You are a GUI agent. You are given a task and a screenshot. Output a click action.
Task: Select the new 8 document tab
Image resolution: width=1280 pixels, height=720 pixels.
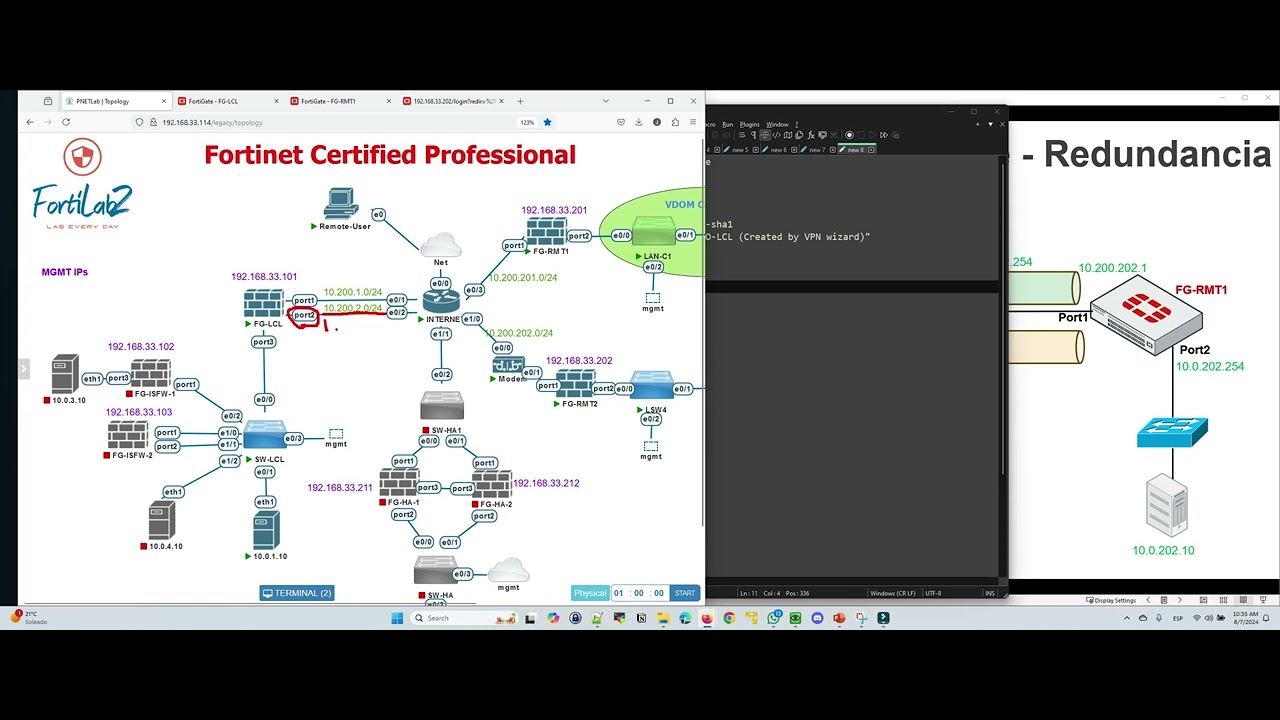pos(856,150)
